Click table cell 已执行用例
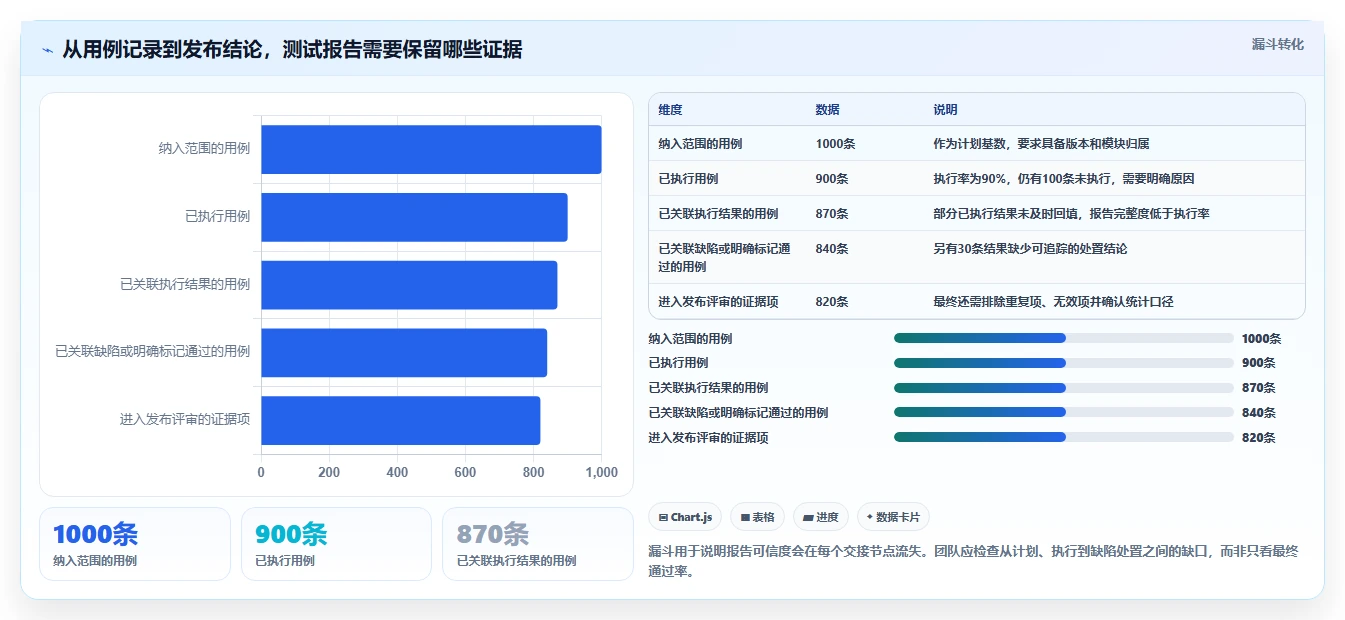Screen dimensions: 1345x620 tap(688, 179)
